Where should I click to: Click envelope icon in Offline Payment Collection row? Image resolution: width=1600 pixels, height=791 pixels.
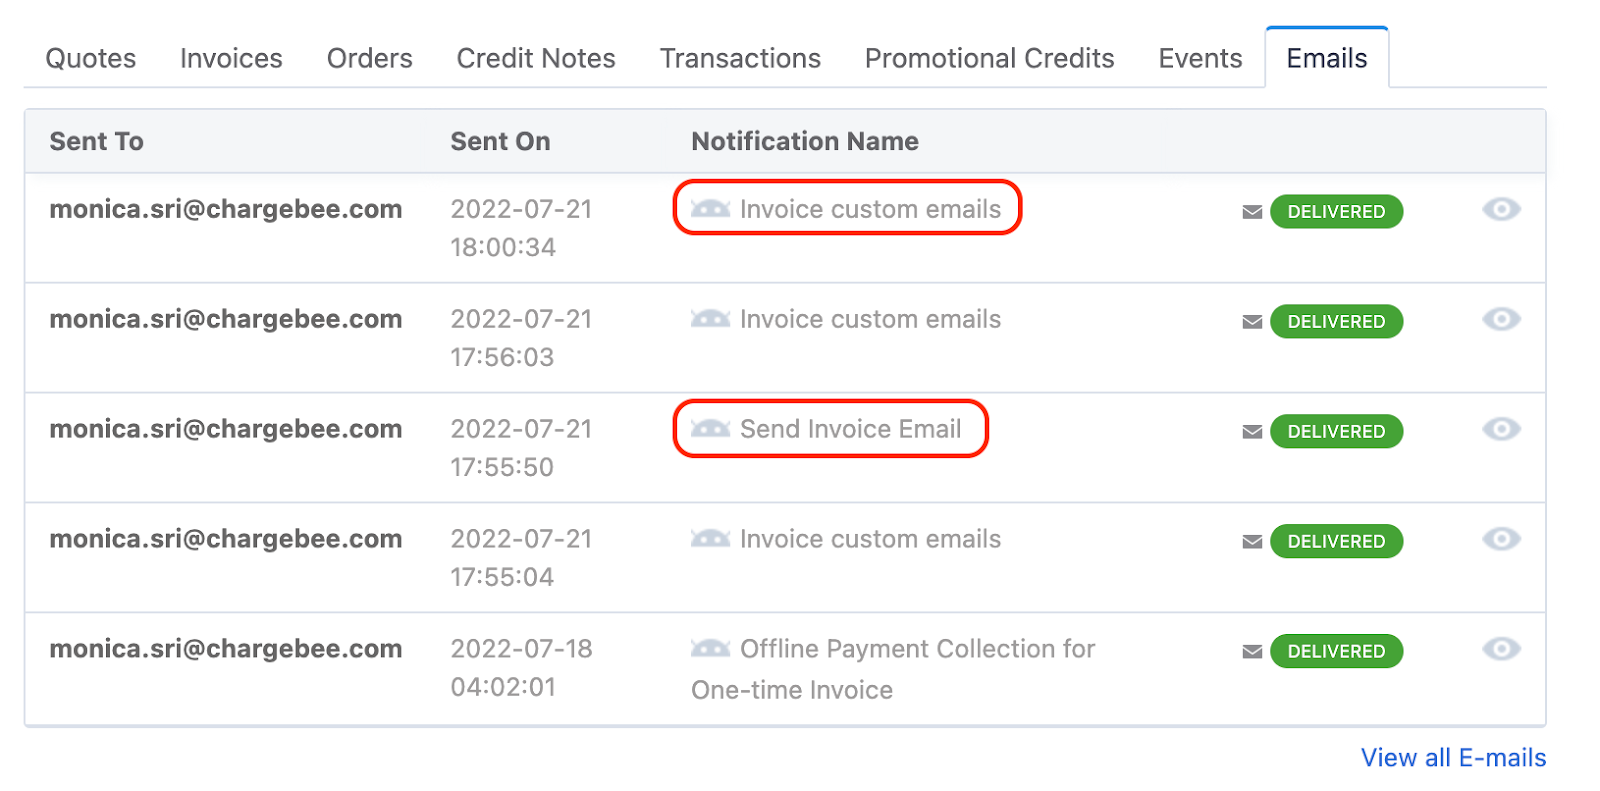click(x=1252, y=652)
